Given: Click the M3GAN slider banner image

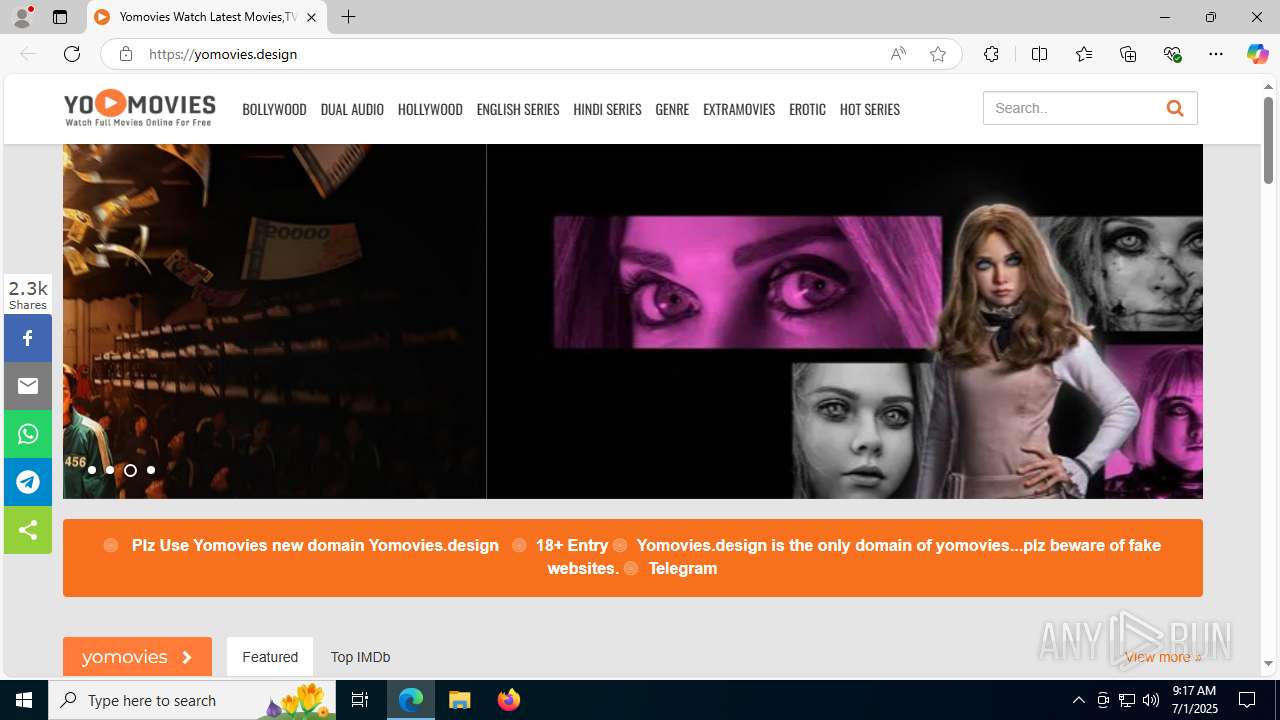Looking at the screenshot, I should click(845, 321).
